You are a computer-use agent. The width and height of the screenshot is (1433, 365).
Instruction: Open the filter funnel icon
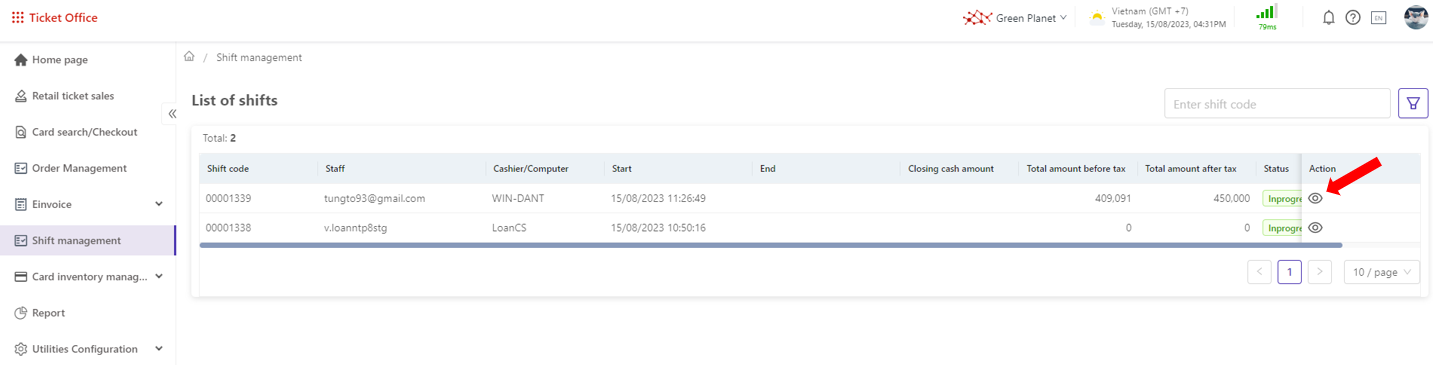pyautogui.click(x=1413, y=103)
